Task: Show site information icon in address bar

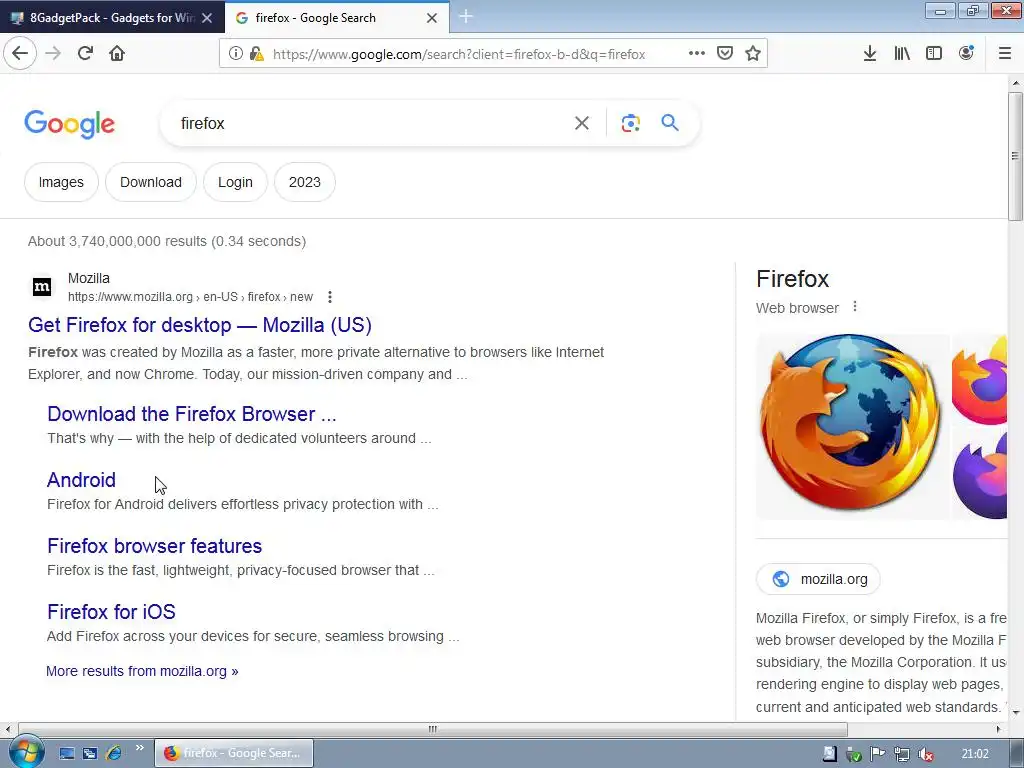Action: [236, 54]
